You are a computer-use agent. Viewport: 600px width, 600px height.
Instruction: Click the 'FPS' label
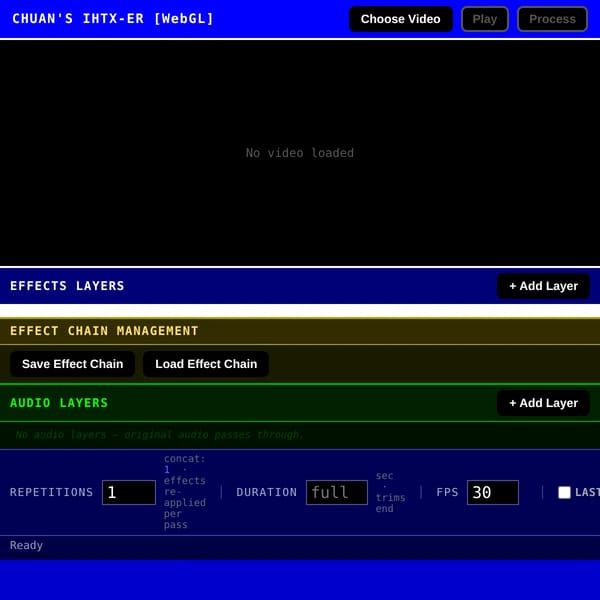point(447,492)
